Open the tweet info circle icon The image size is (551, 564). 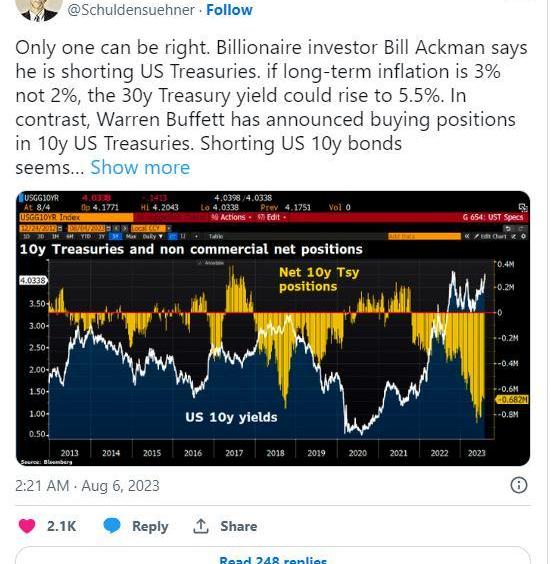point(519,485)
